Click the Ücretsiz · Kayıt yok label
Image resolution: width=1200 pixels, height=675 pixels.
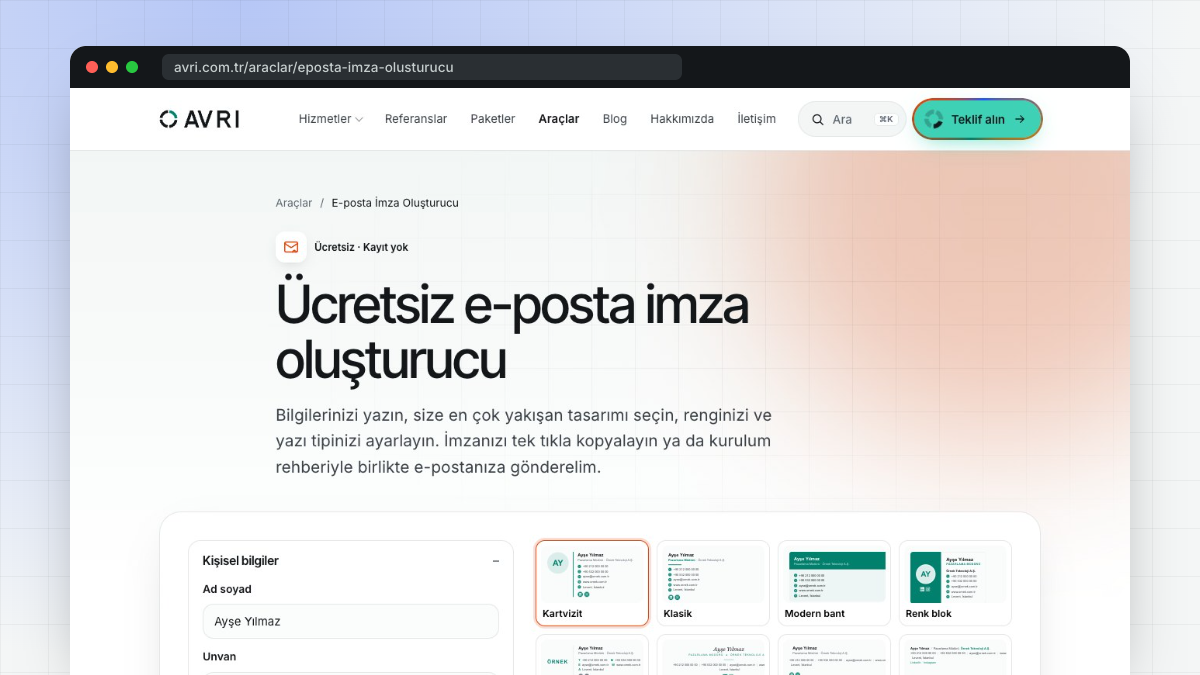[x=361, y=247]
